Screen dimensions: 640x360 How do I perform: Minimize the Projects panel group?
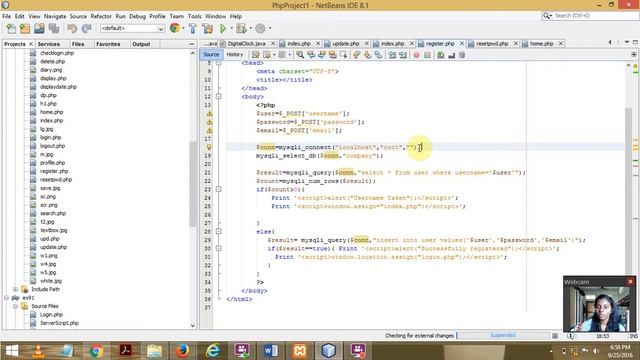coord(192,44)
